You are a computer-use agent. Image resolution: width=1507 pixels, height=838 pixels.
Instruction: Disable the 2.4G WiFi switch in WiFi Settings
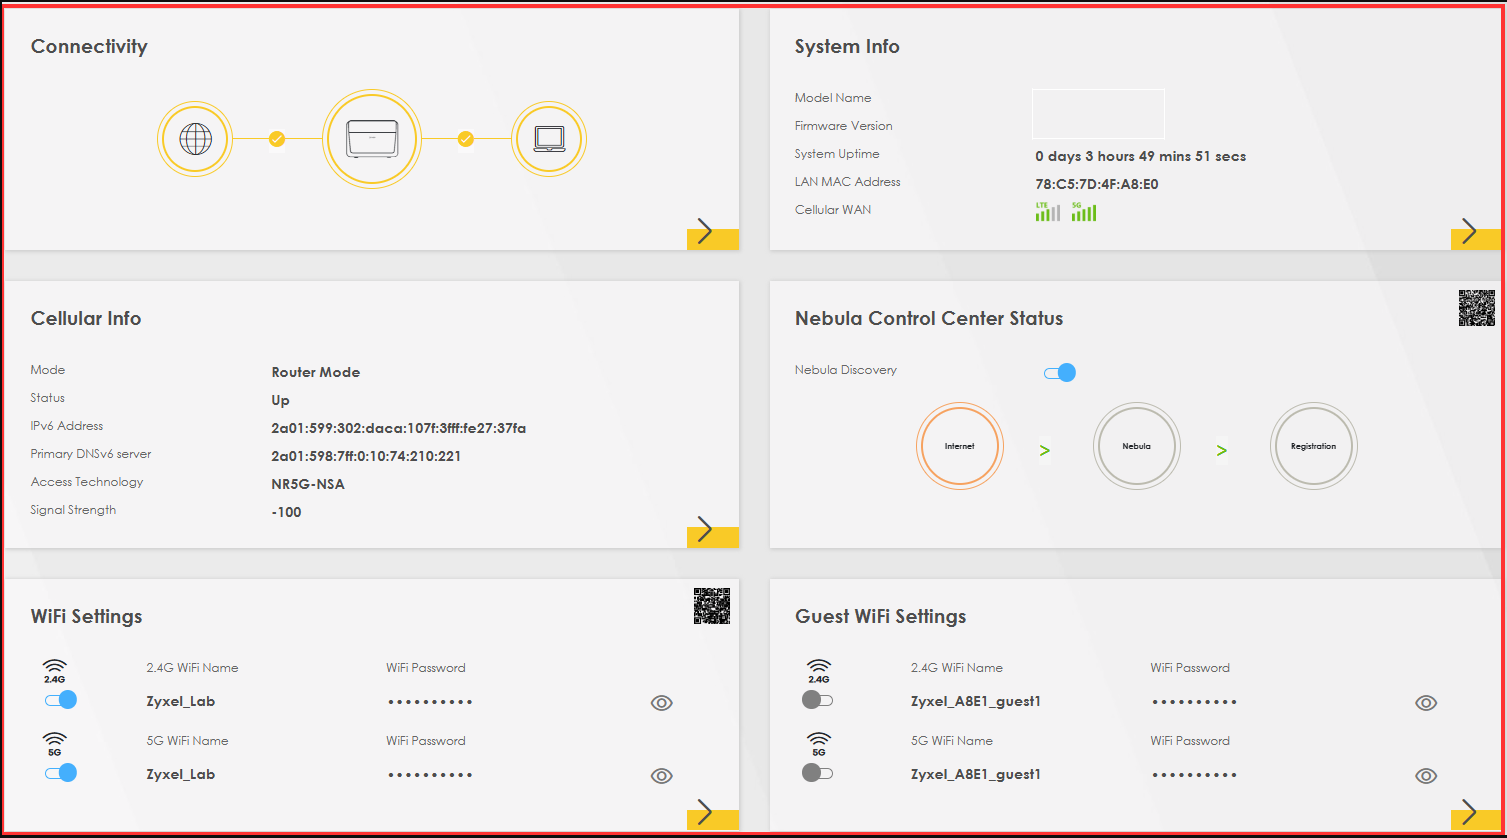61,700
